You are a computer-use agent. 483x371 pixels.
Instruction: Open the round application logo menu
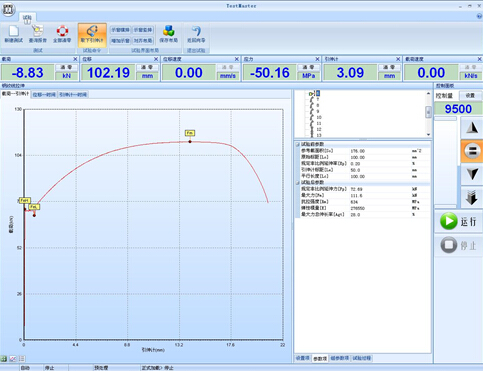[x=8, y=9]
